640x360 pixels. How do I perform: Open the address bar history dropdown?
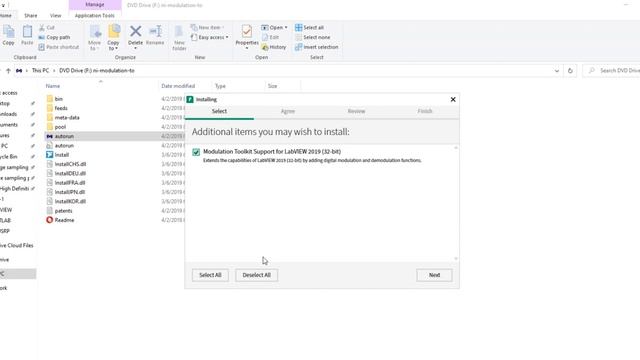556,71
